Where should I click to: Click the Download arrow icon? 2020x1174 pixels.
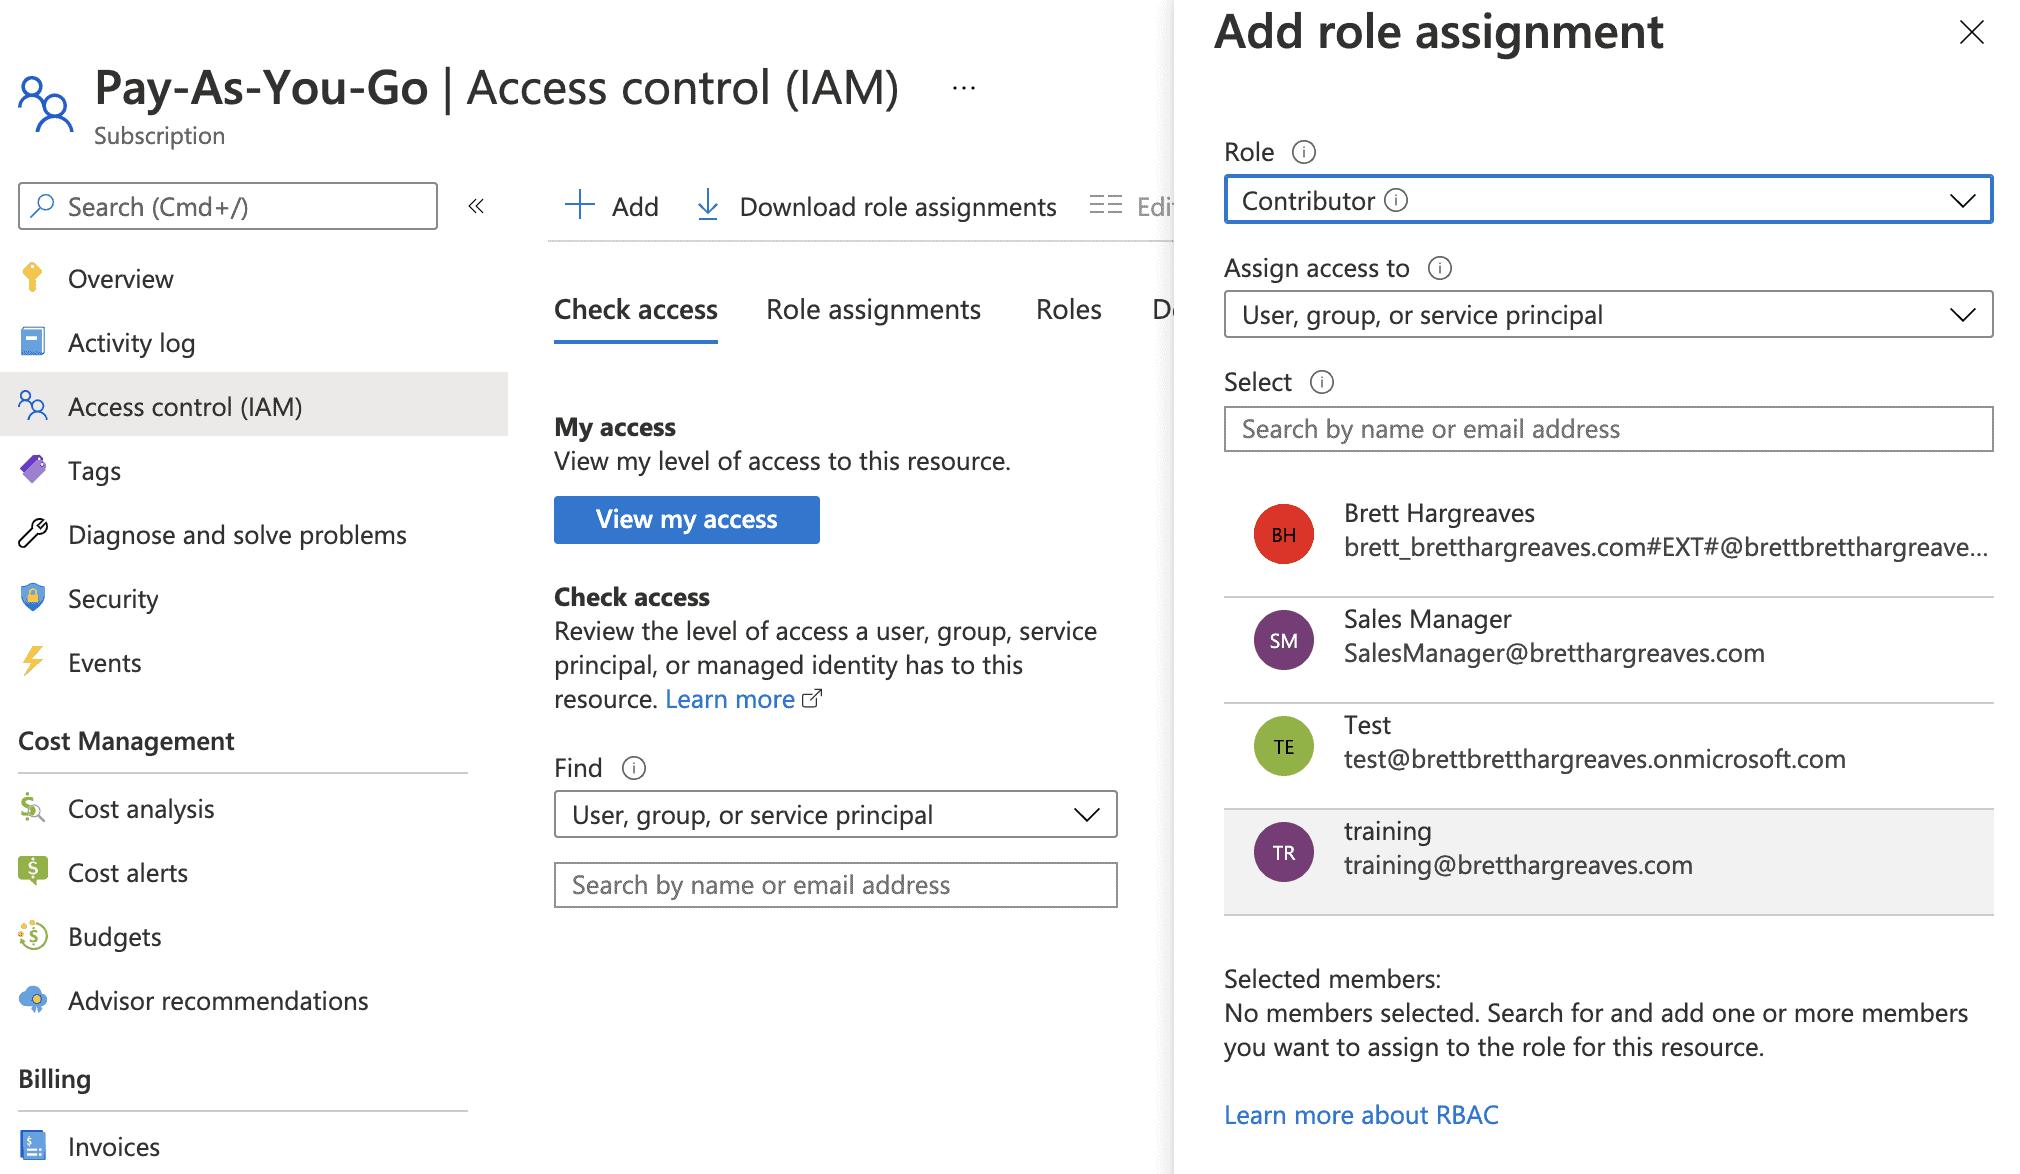[708, 206]
